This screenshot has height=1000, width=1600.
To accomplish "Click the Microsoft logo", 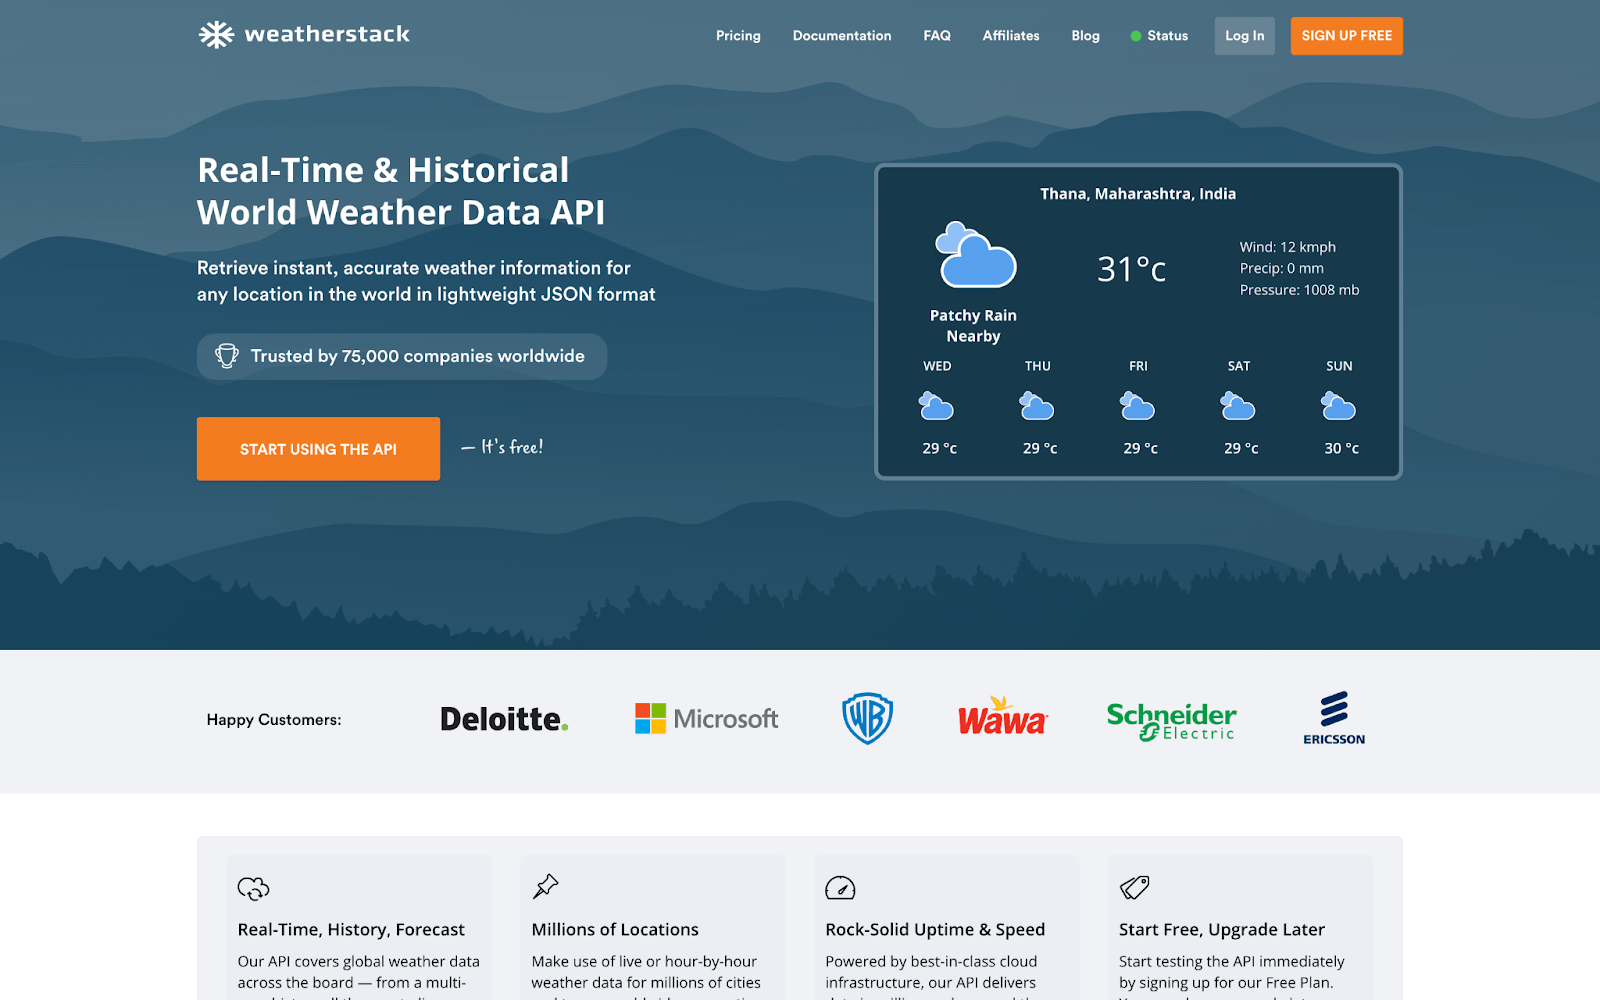I will (705, 718).
